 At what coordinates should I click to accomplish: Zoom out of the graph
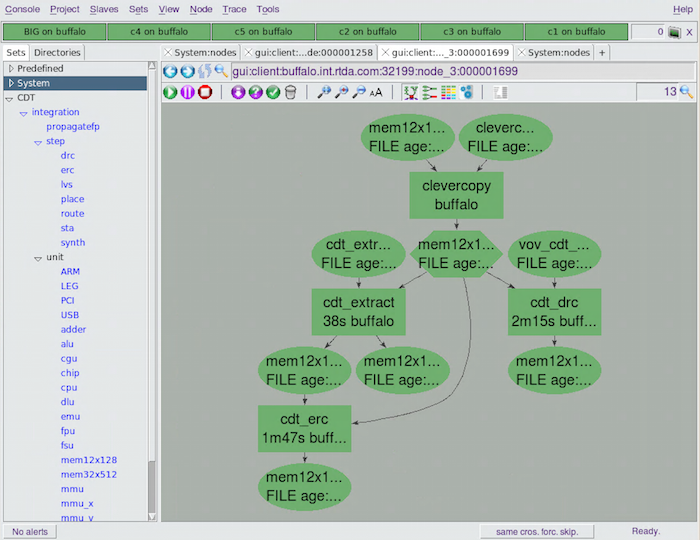[x=359, y=92]
